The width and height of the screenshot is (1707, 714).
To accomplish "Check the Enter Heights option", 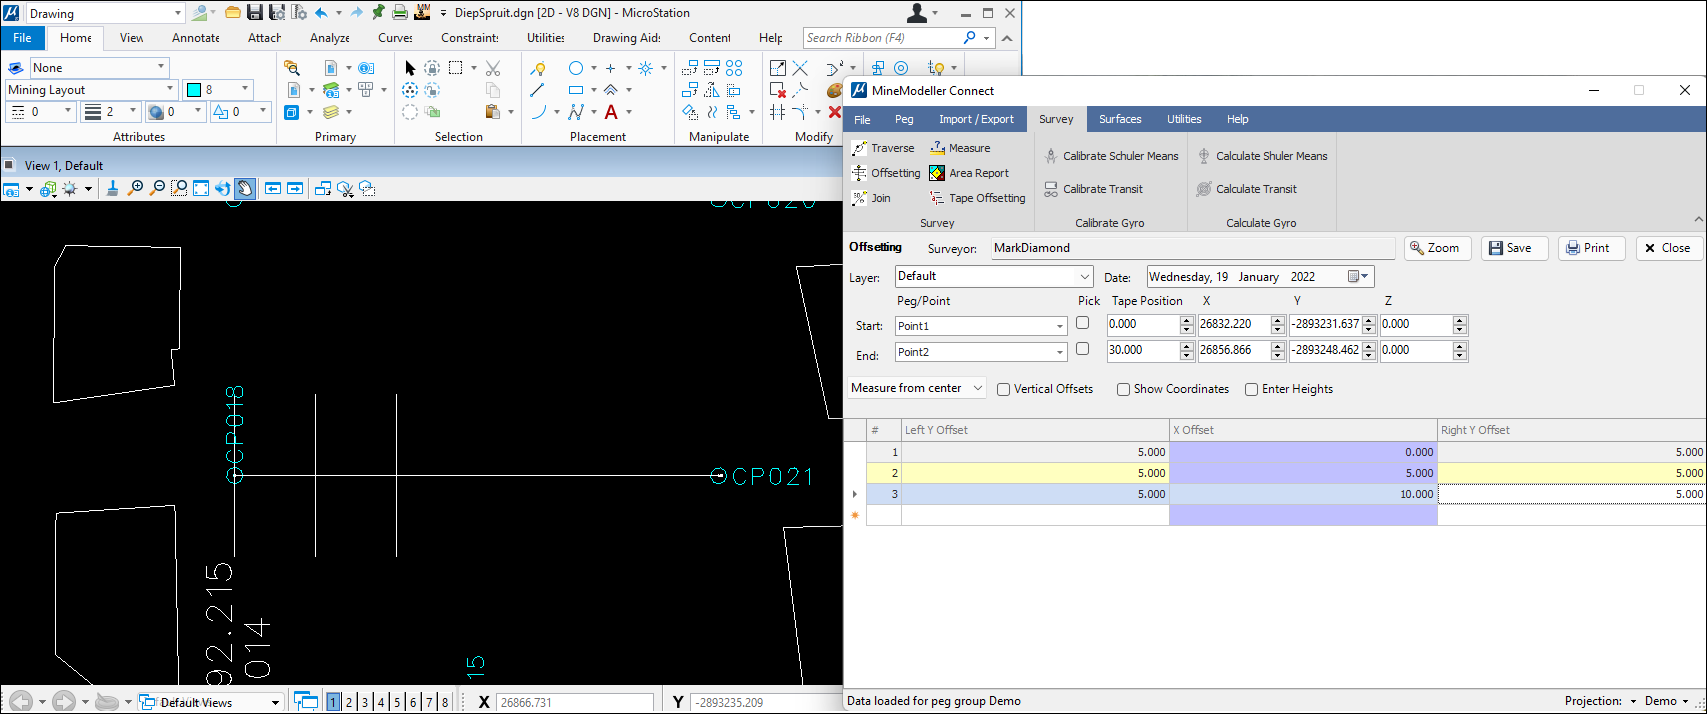I will pos(1252,389).
